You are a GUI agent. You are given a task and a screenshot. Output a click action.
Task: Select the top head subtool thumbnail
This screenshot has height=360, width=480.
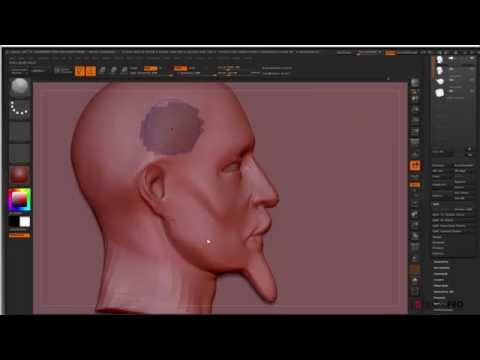point(440,60)
